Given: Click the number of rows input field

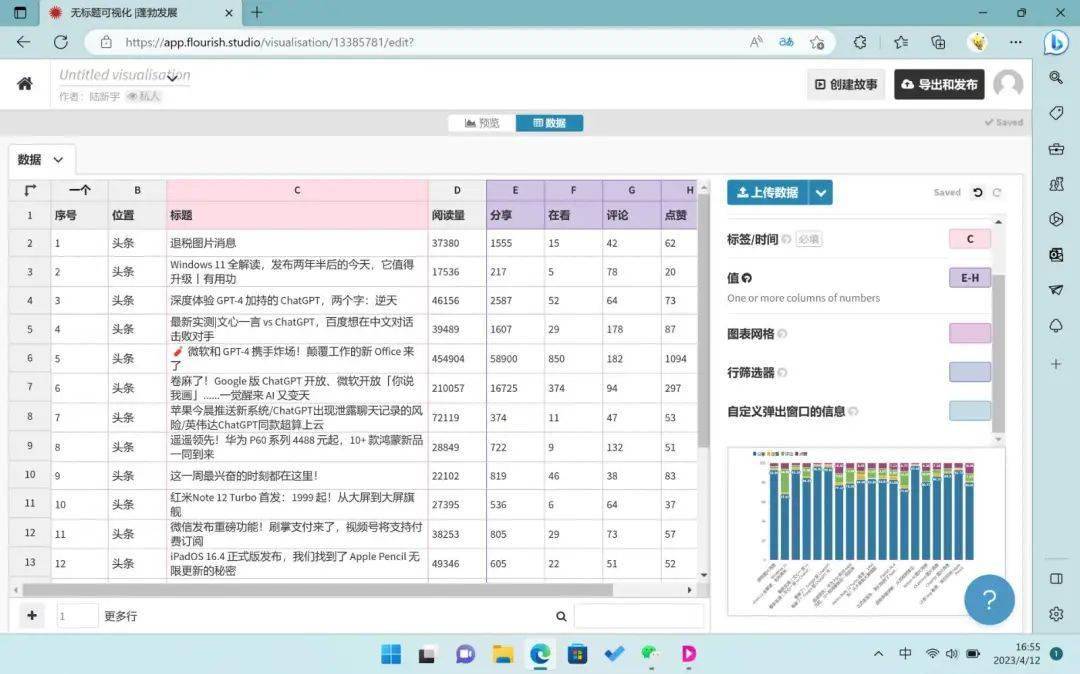Looking at the screenshot, I should [77, 615].
